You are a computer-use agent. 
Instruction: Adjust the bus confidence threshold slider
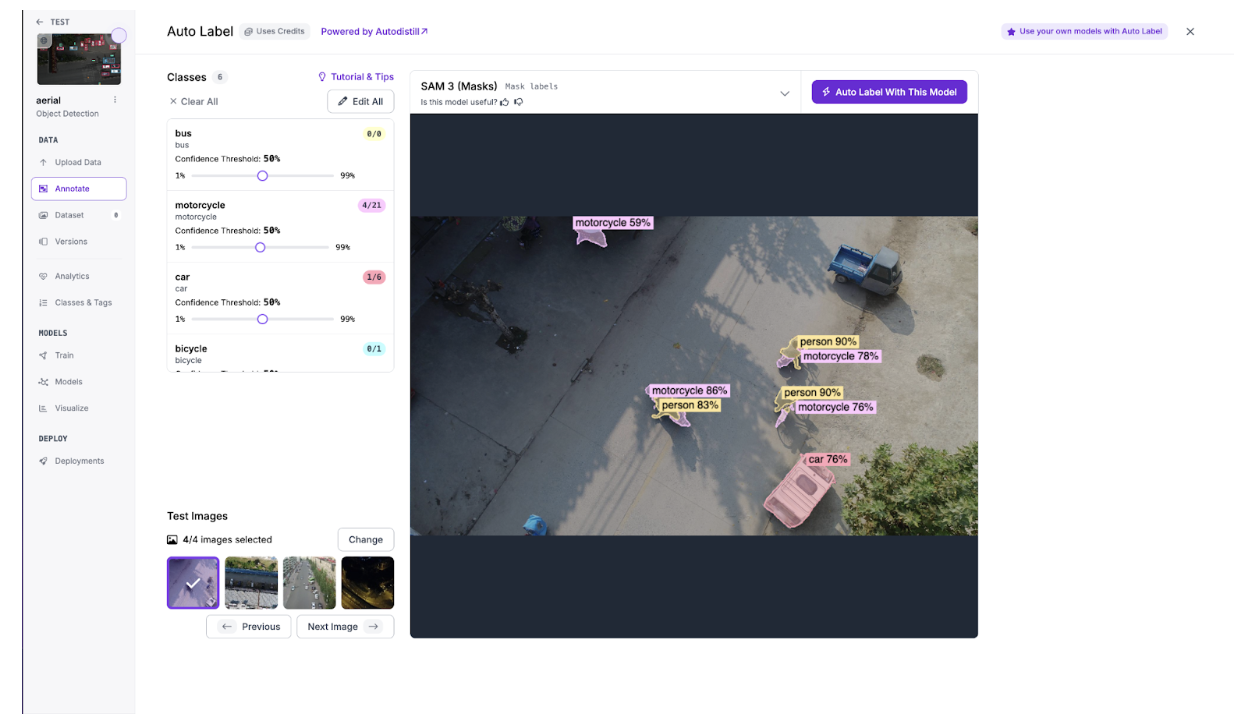pyautogui.click(x=262, y=175)
